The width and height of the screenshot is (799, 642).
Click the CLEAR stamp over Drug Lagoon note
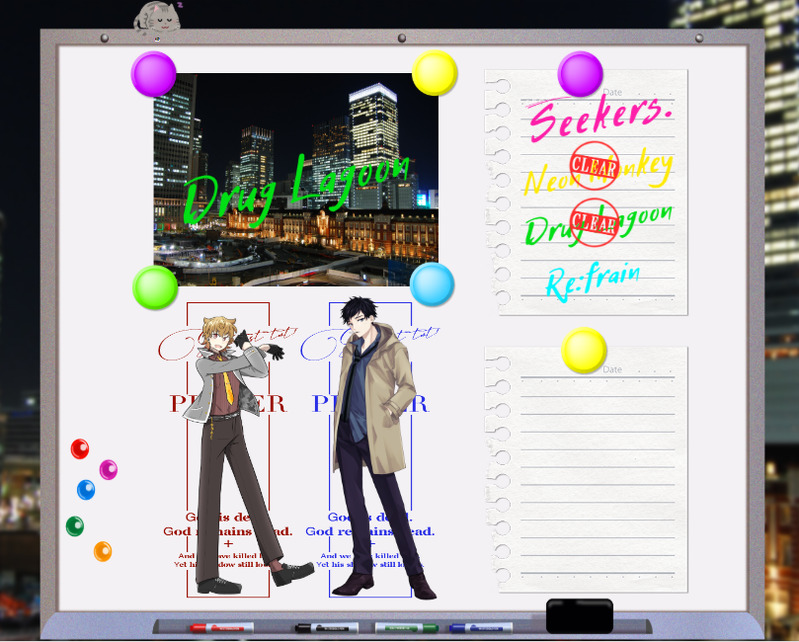pos(594,223)
